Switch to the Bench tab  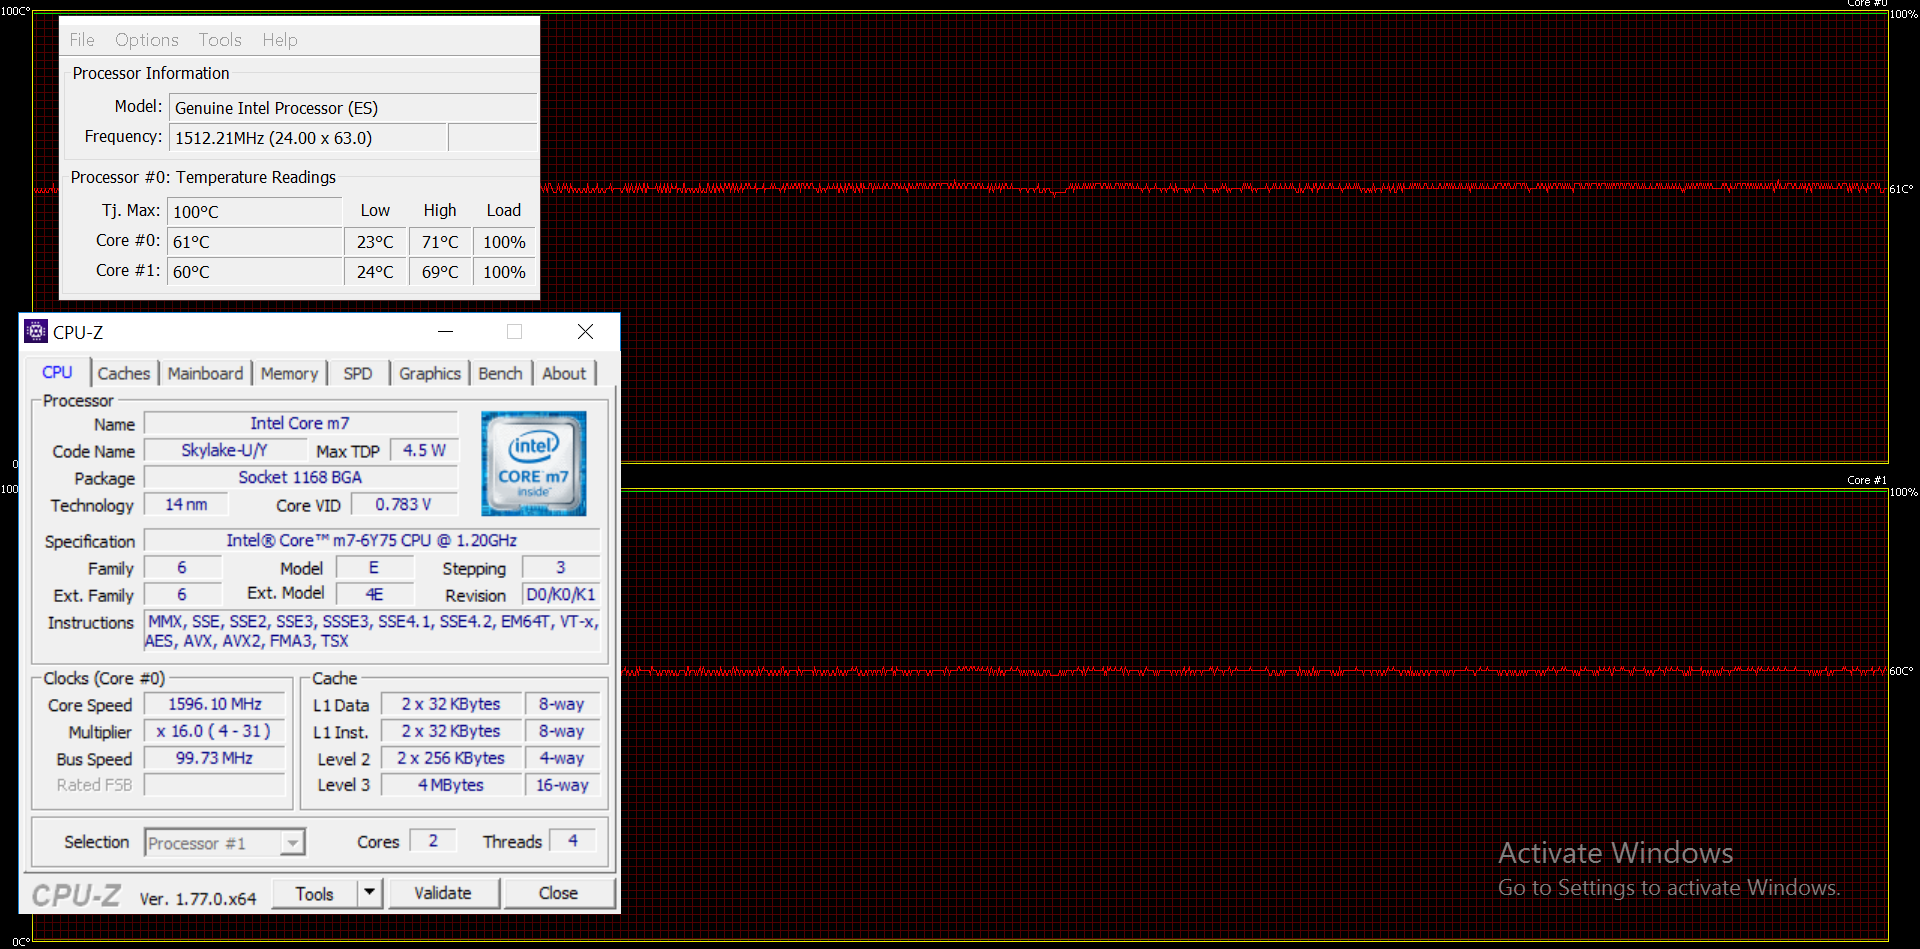[x=500, y=373]
